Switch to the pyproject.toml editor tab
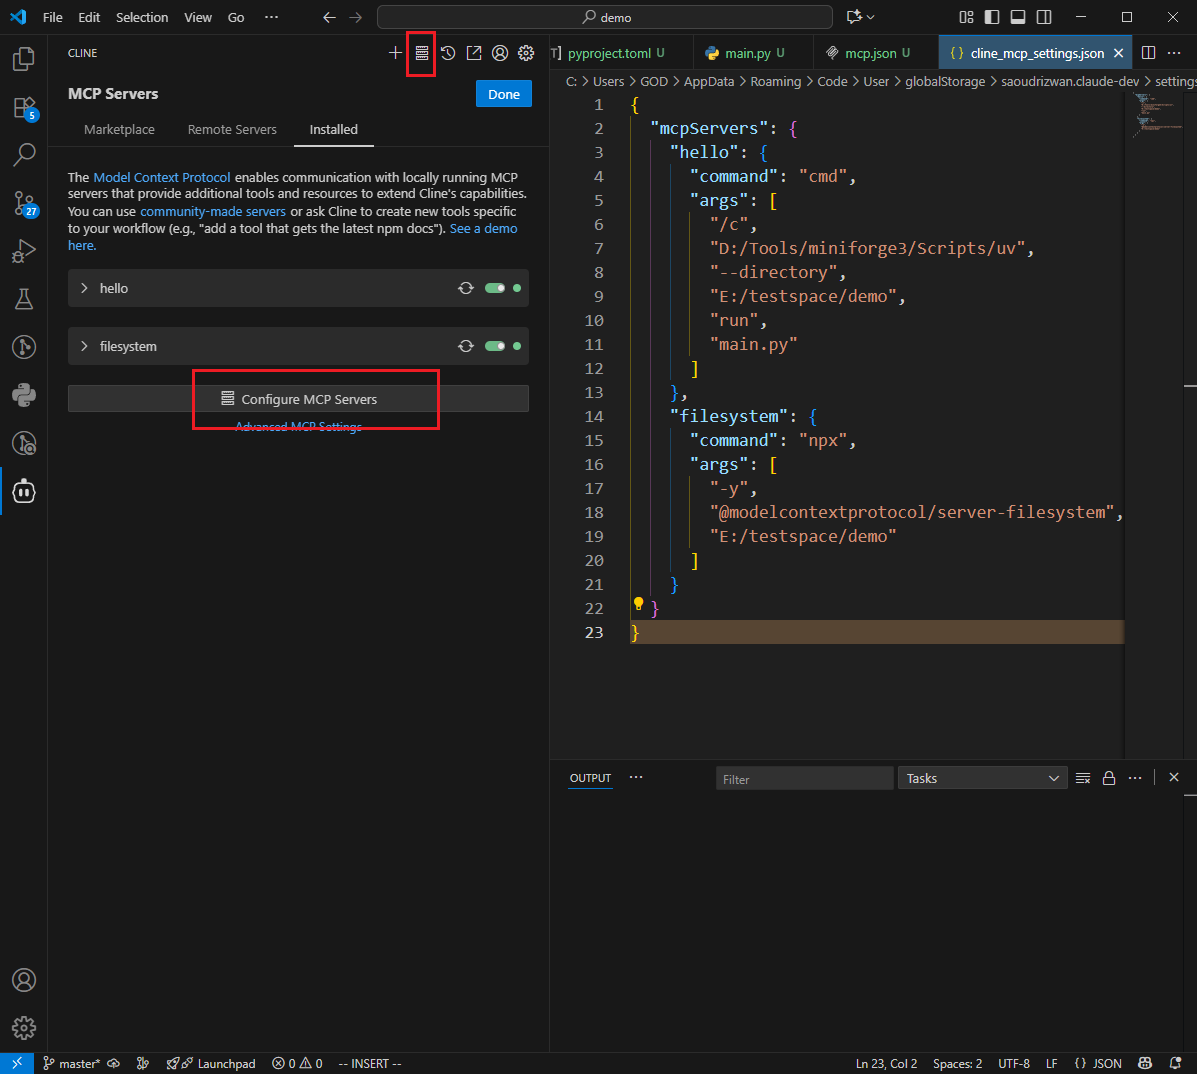The image size is (1197, 1074). [x=620, y=53]
